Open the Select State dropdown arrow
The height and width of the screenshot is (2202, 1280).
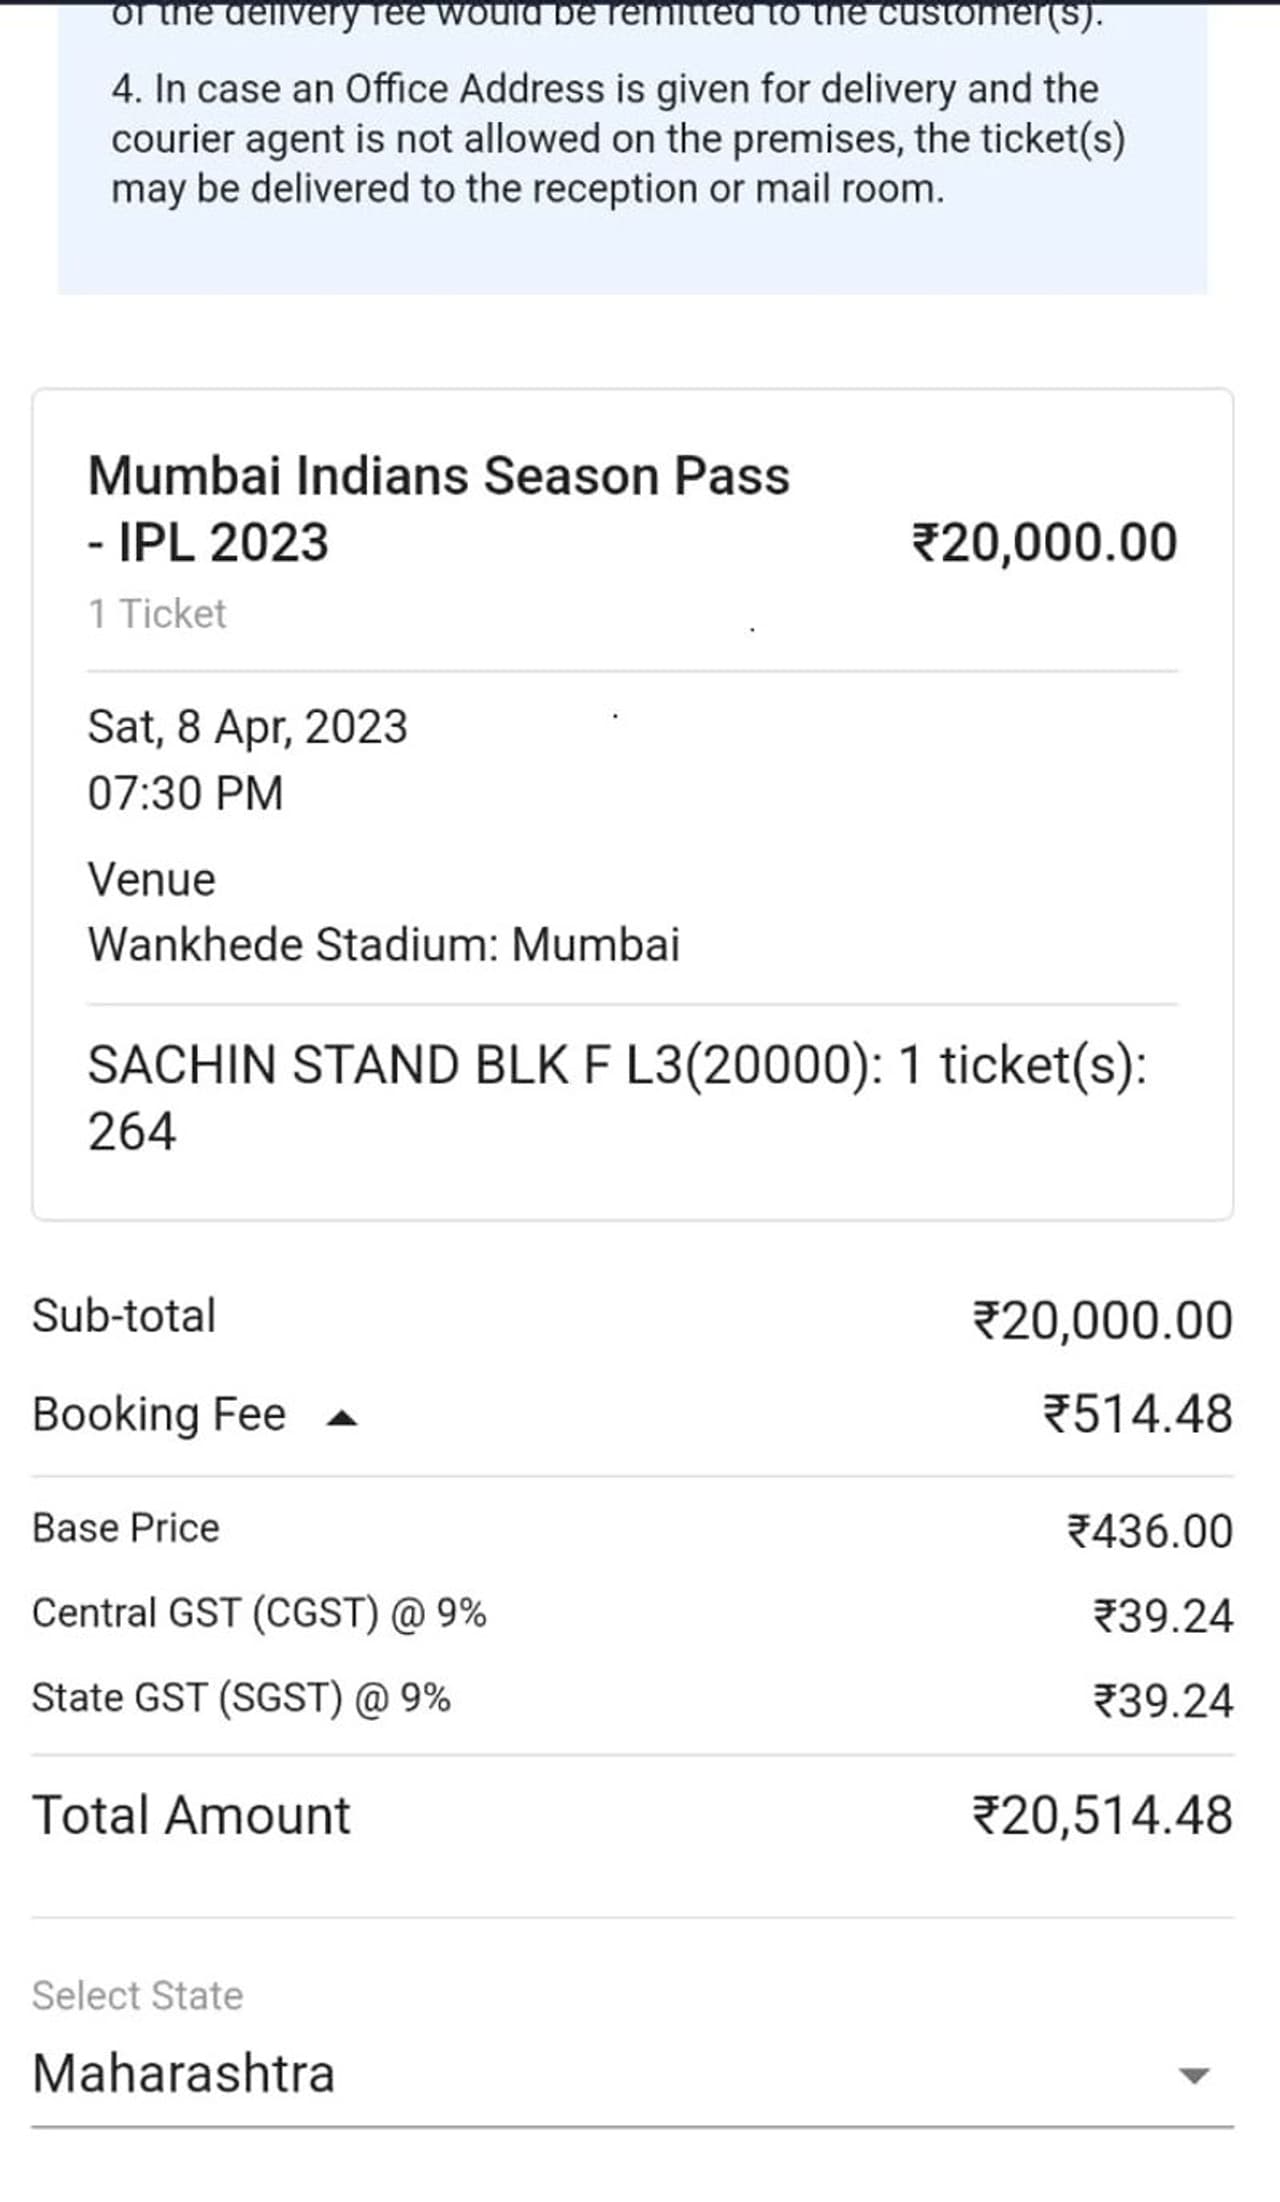(1194, 2075)
